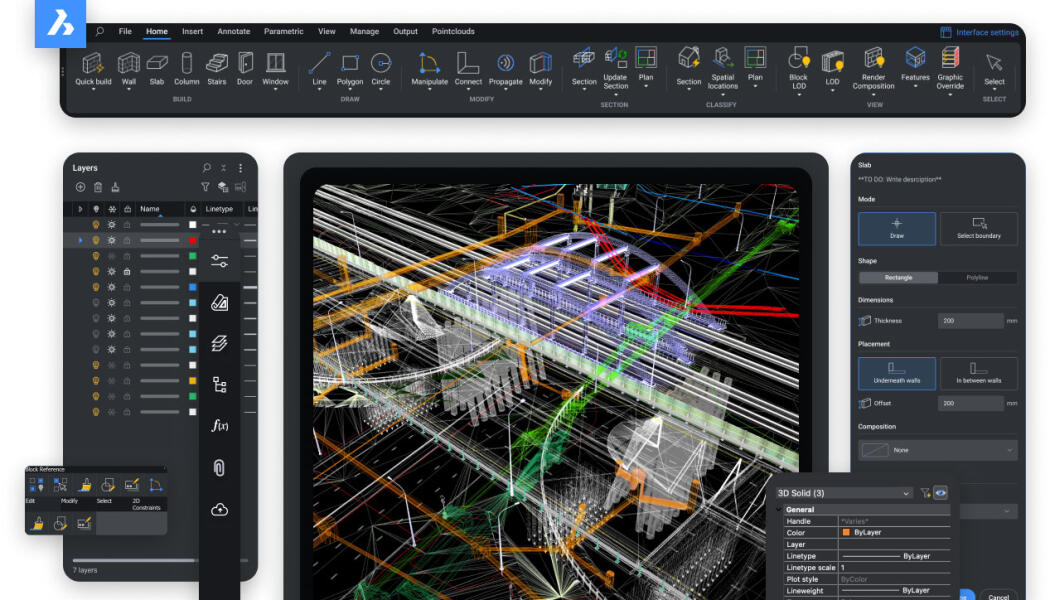The height and width of the screenshot is (600, 1050).
Task: Open the structure tree side panel icon
Action: (x=220, y=384)
